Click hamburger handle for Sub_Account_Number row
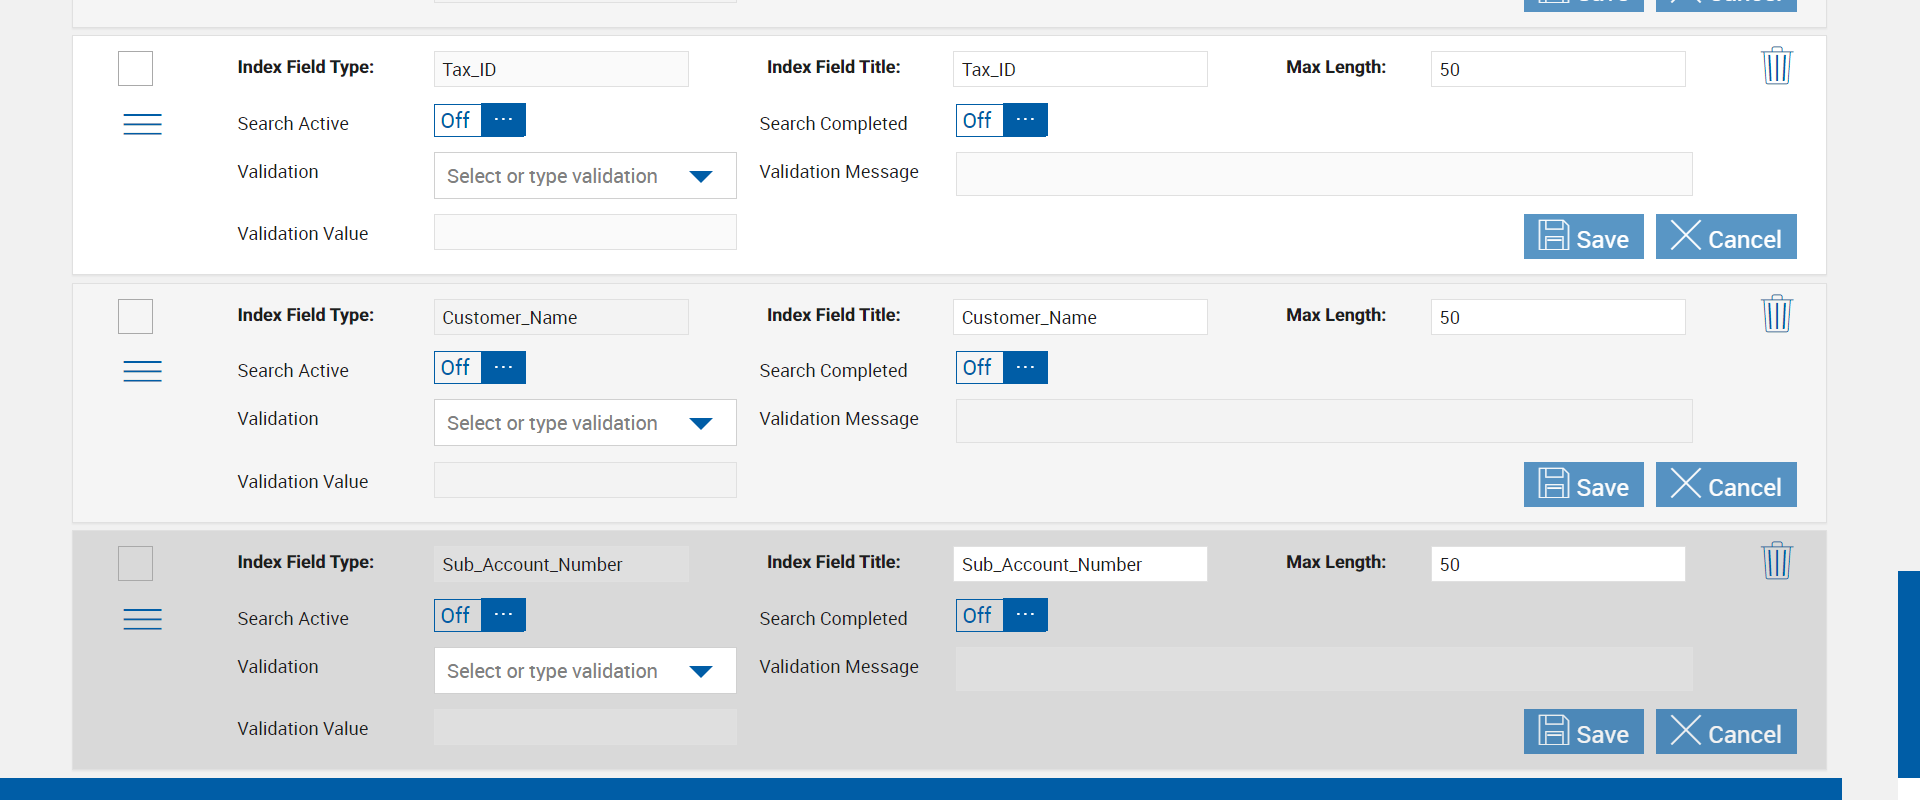1920x800 pixels. tap(142, 619)
